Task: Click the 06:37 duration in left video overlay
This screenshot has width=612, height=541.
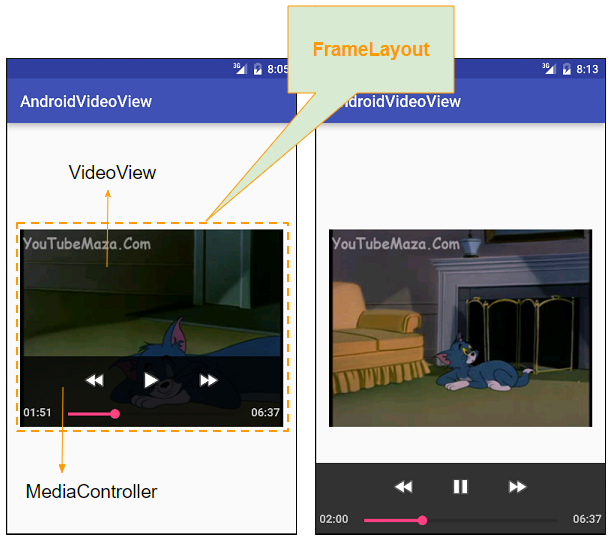Action: pyautogui.click(x=265, y=412)
